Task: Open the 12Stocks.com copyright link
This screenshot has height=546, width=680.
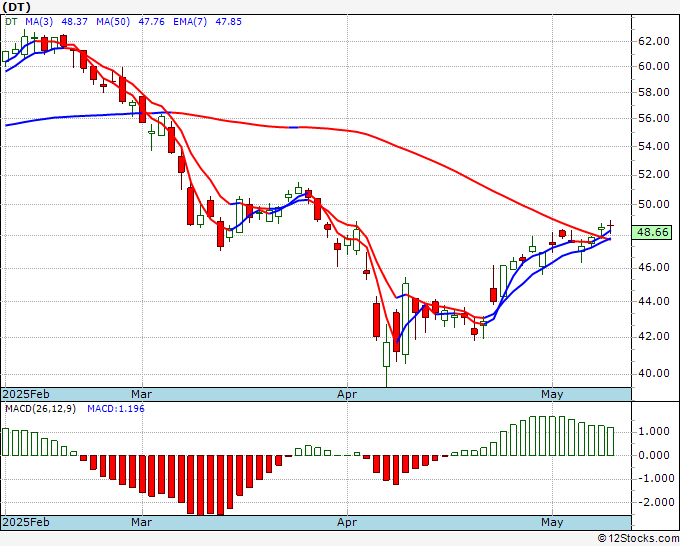Action: point(638,539)
